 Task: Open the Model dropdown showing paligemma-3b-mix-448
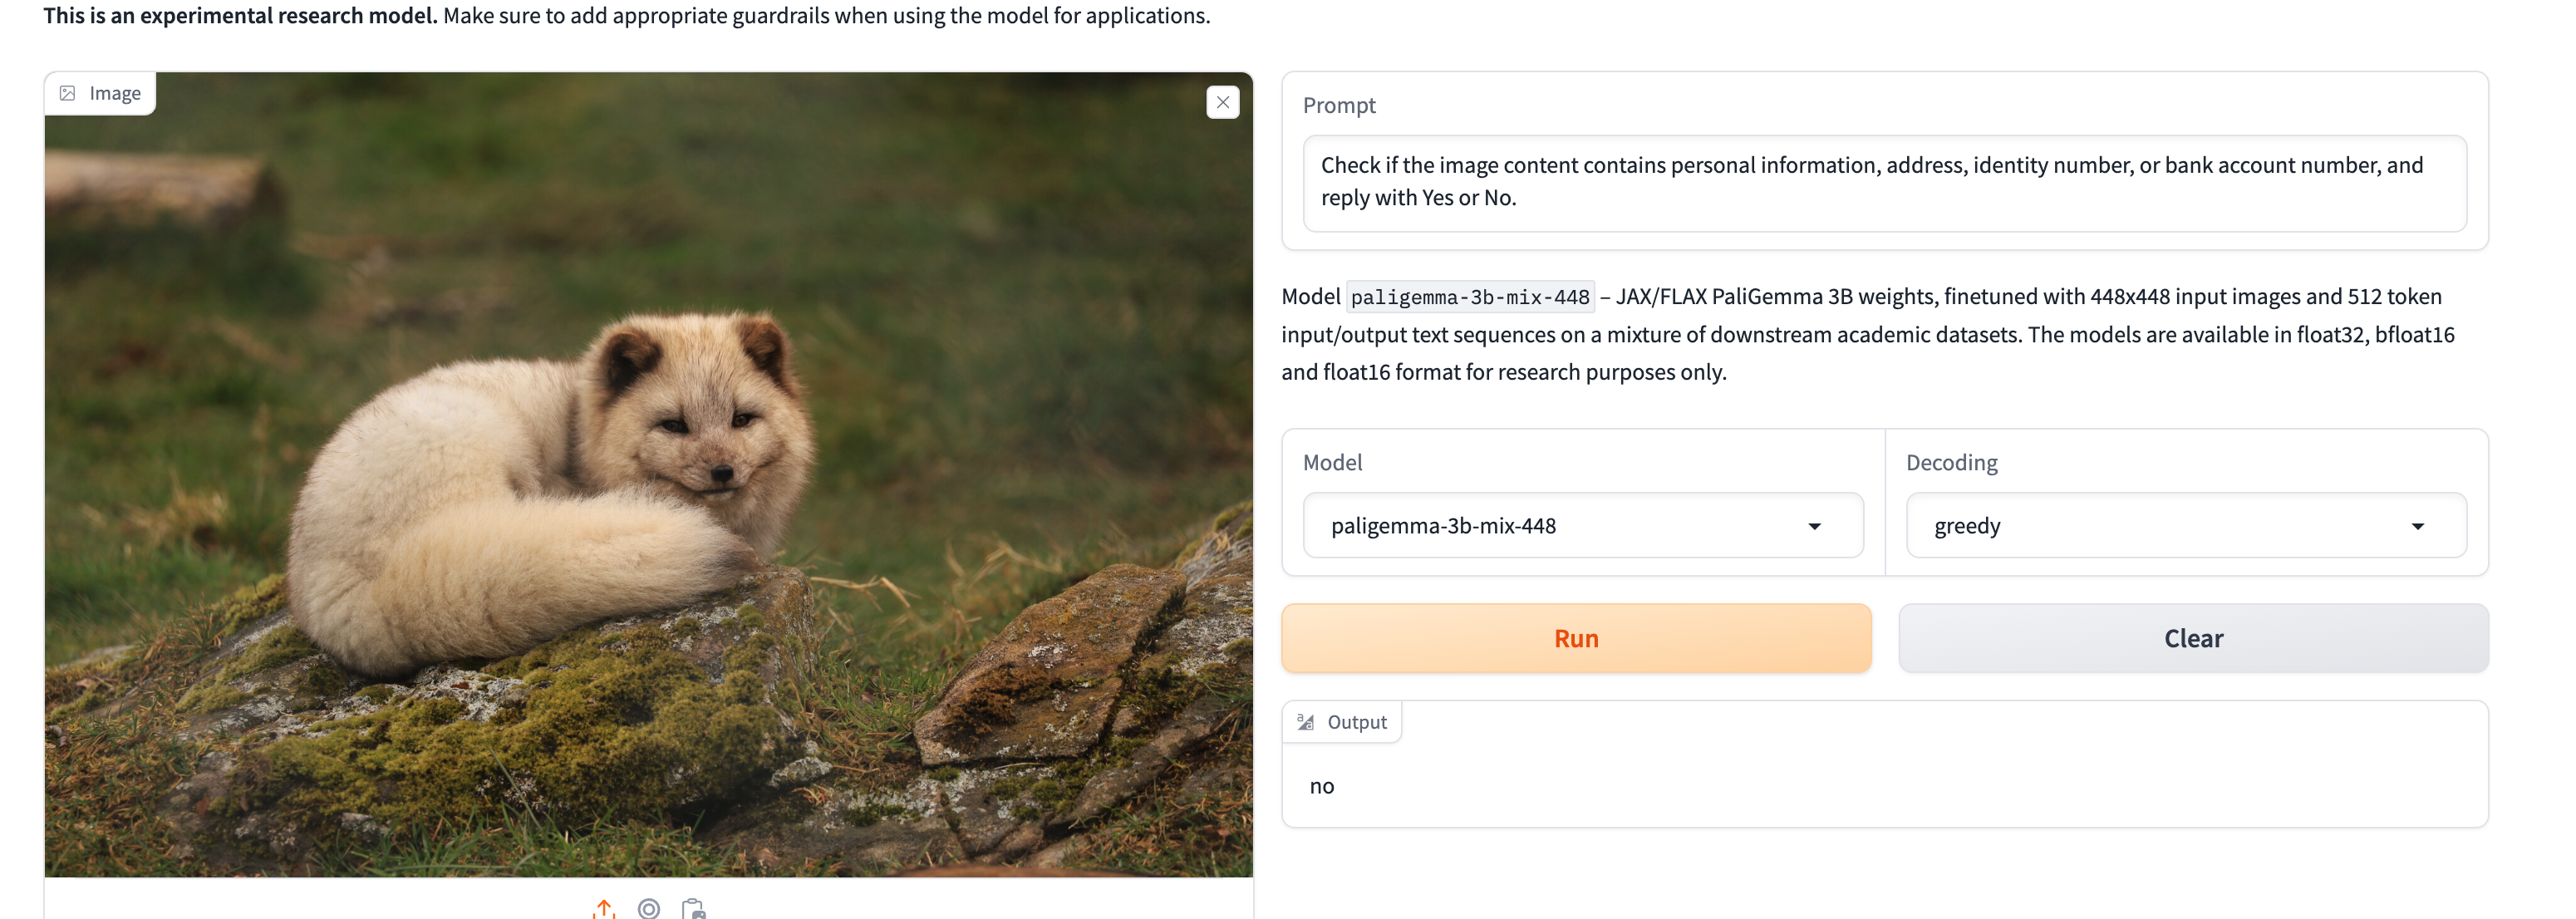1582,525
